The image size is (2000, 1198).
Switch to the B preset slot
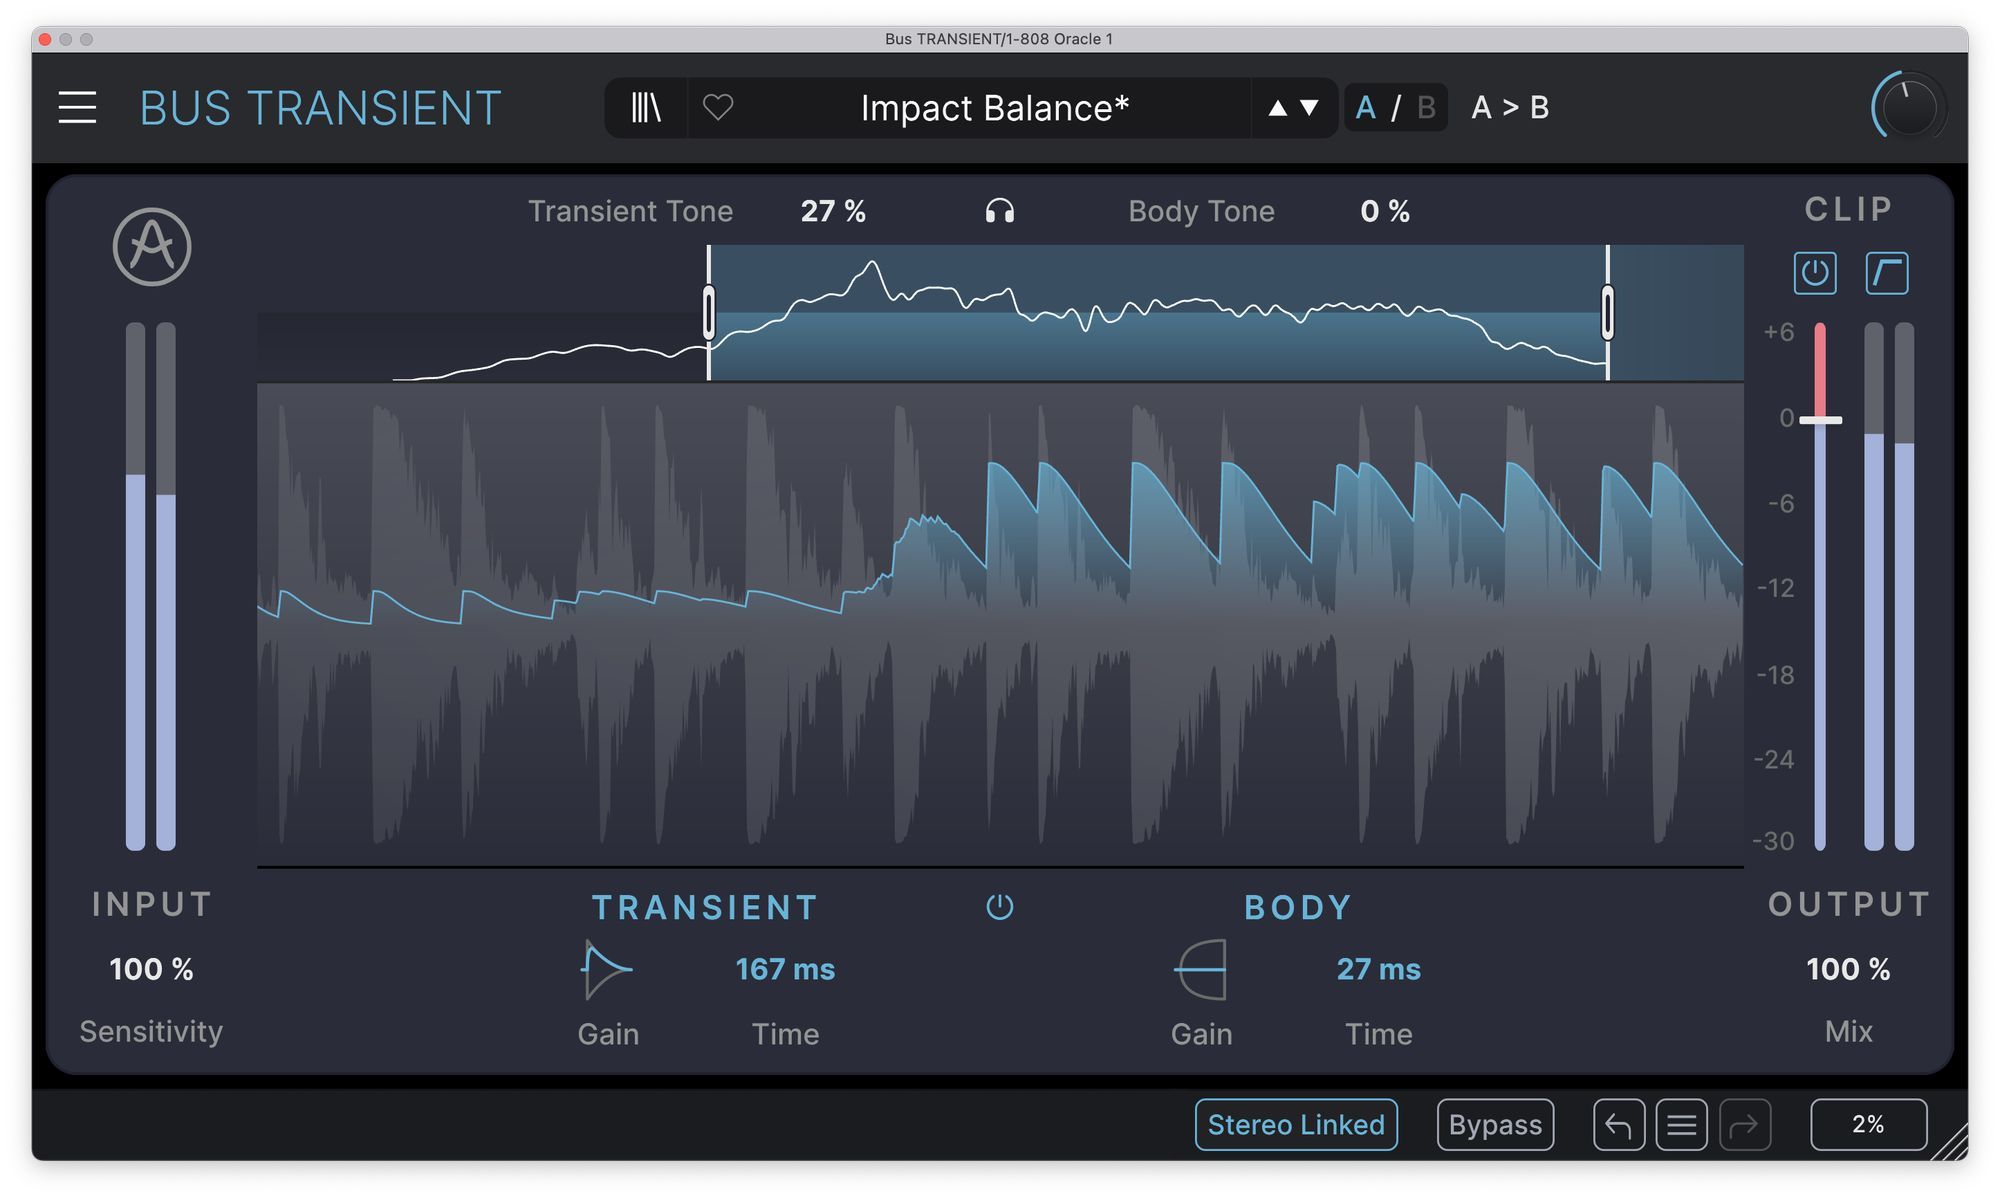(x=1426, y=108)
